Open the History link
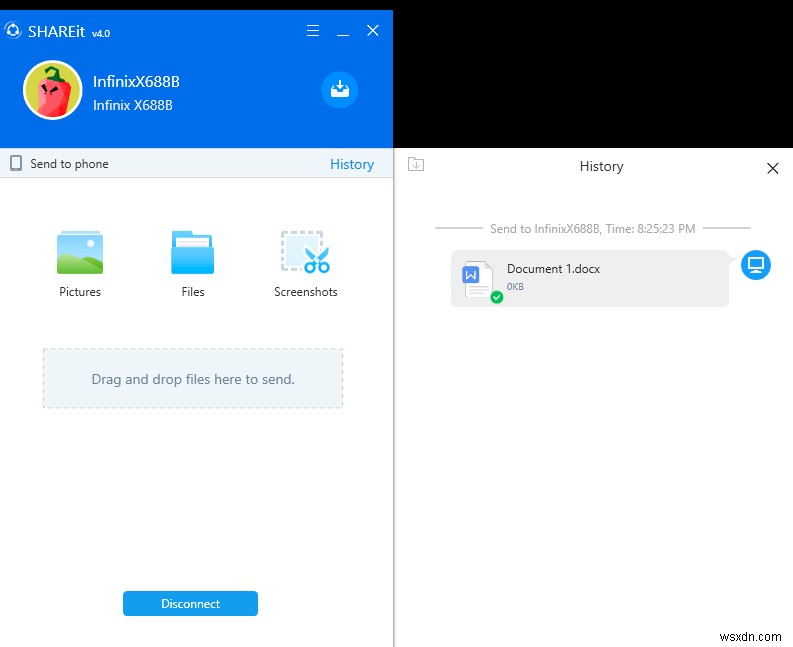 [x=352, y=164]
